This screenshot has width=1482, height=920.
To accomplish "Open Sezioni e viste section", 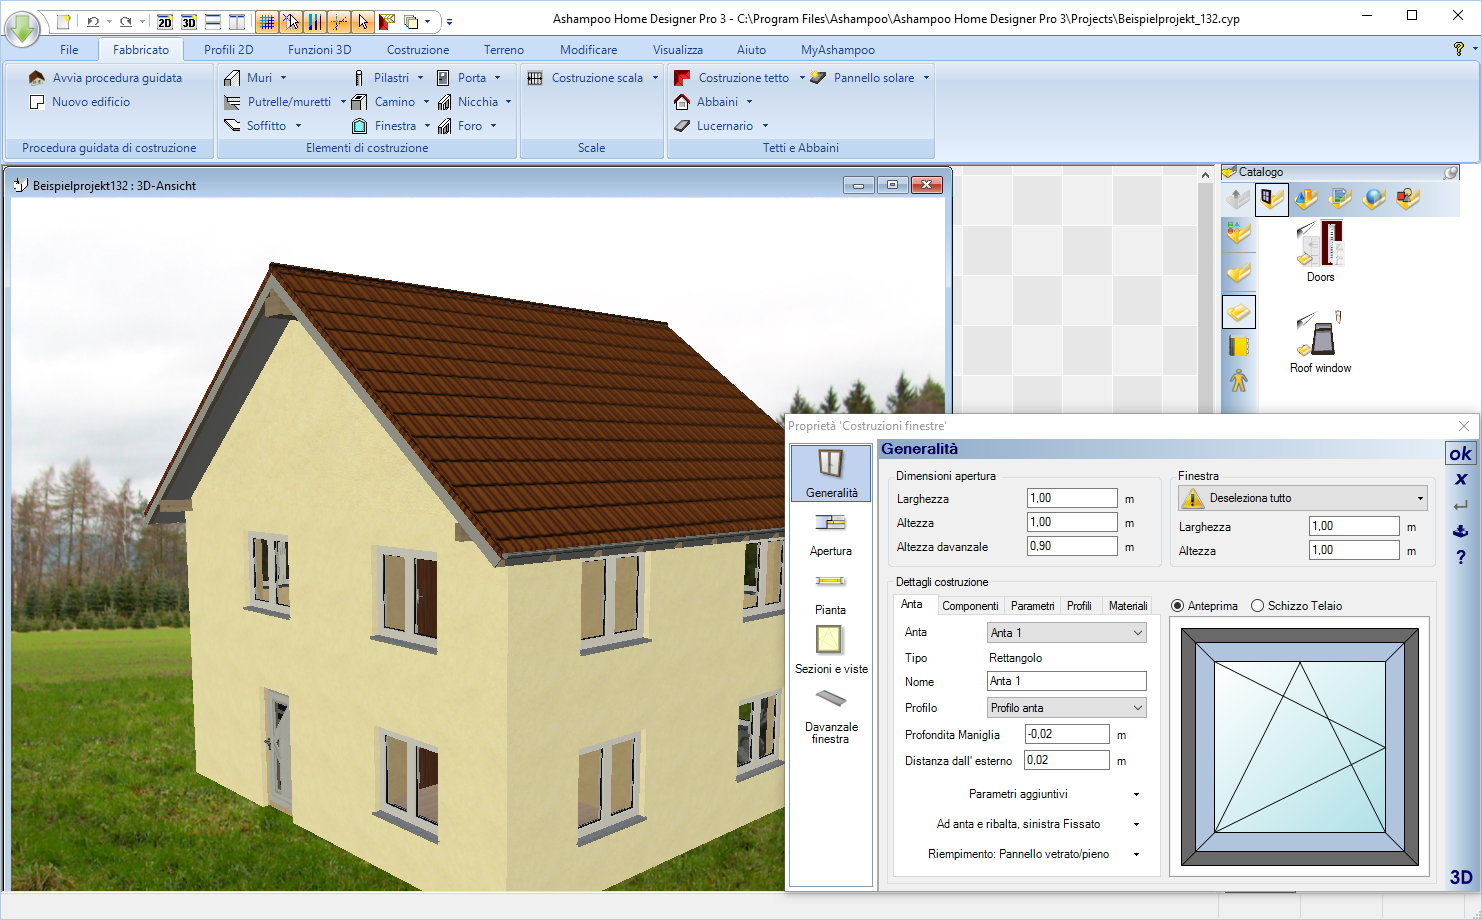I will (x=830, y=649).
